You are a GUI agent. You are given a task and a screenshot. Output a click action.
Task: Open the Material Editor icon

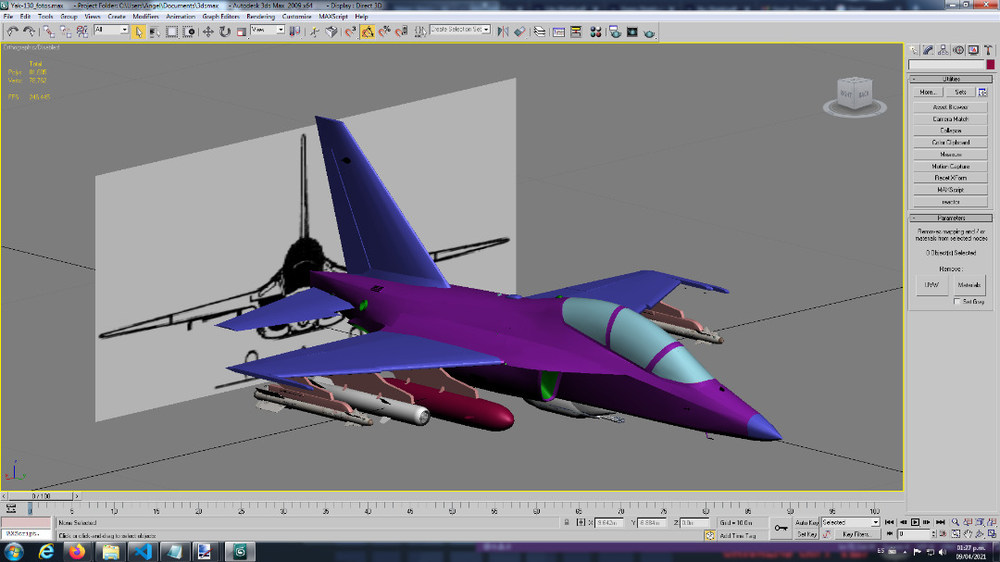click(x=595, y=32)
